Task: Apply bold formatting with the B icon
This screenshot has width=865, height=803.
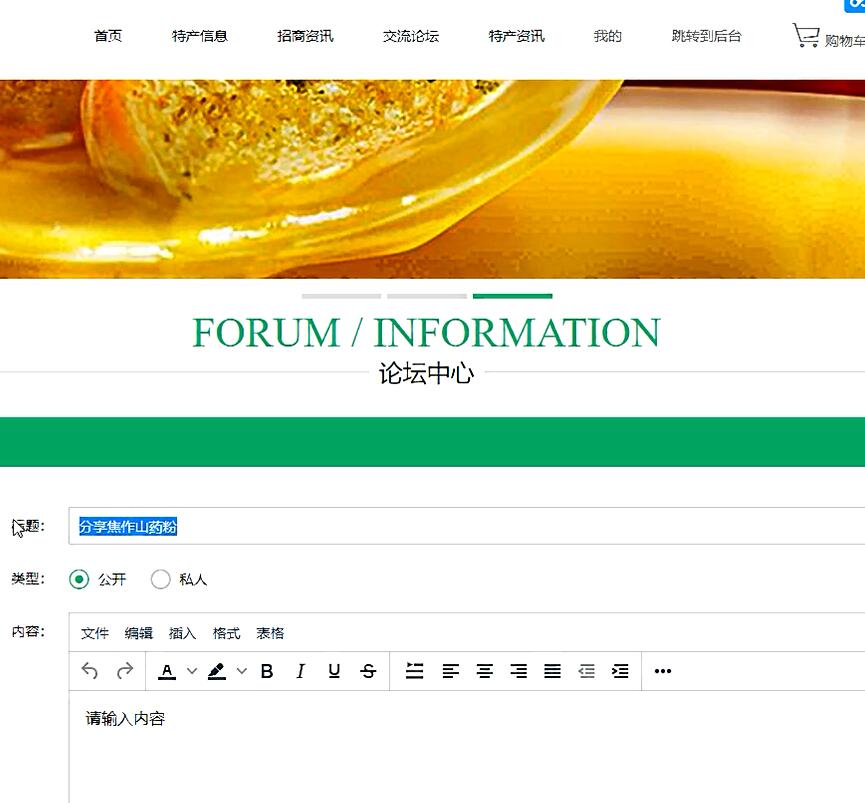Action: coord(266,671)
